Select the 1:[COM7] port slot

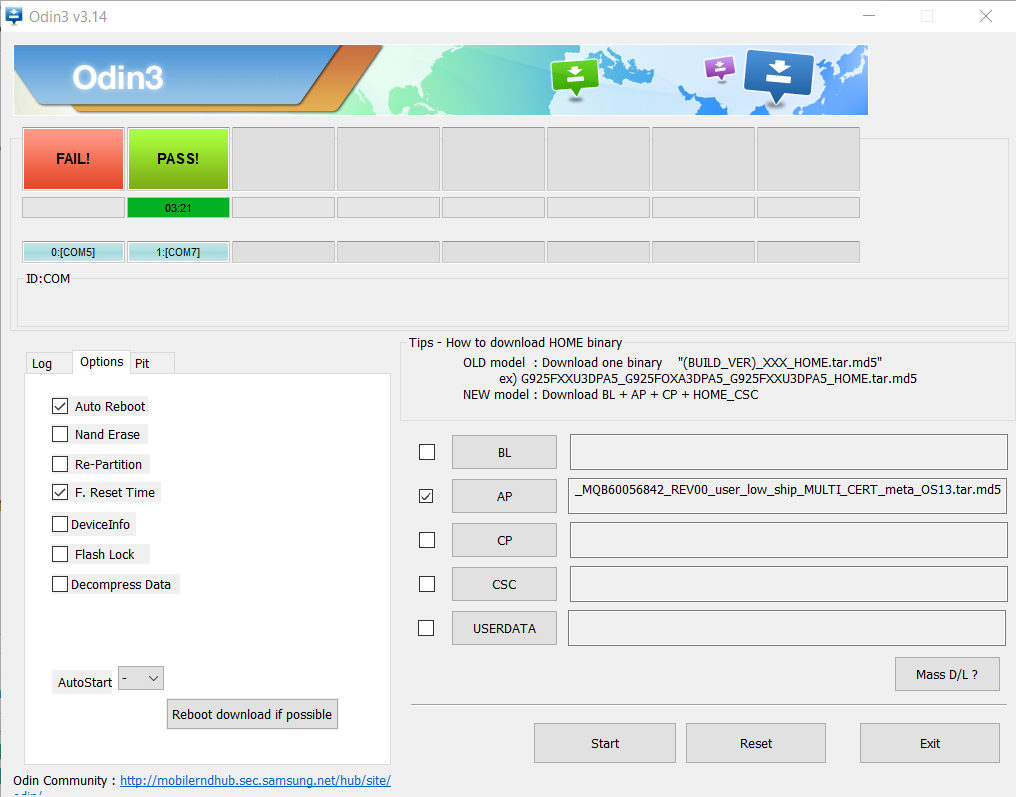[x=178, y=252]
